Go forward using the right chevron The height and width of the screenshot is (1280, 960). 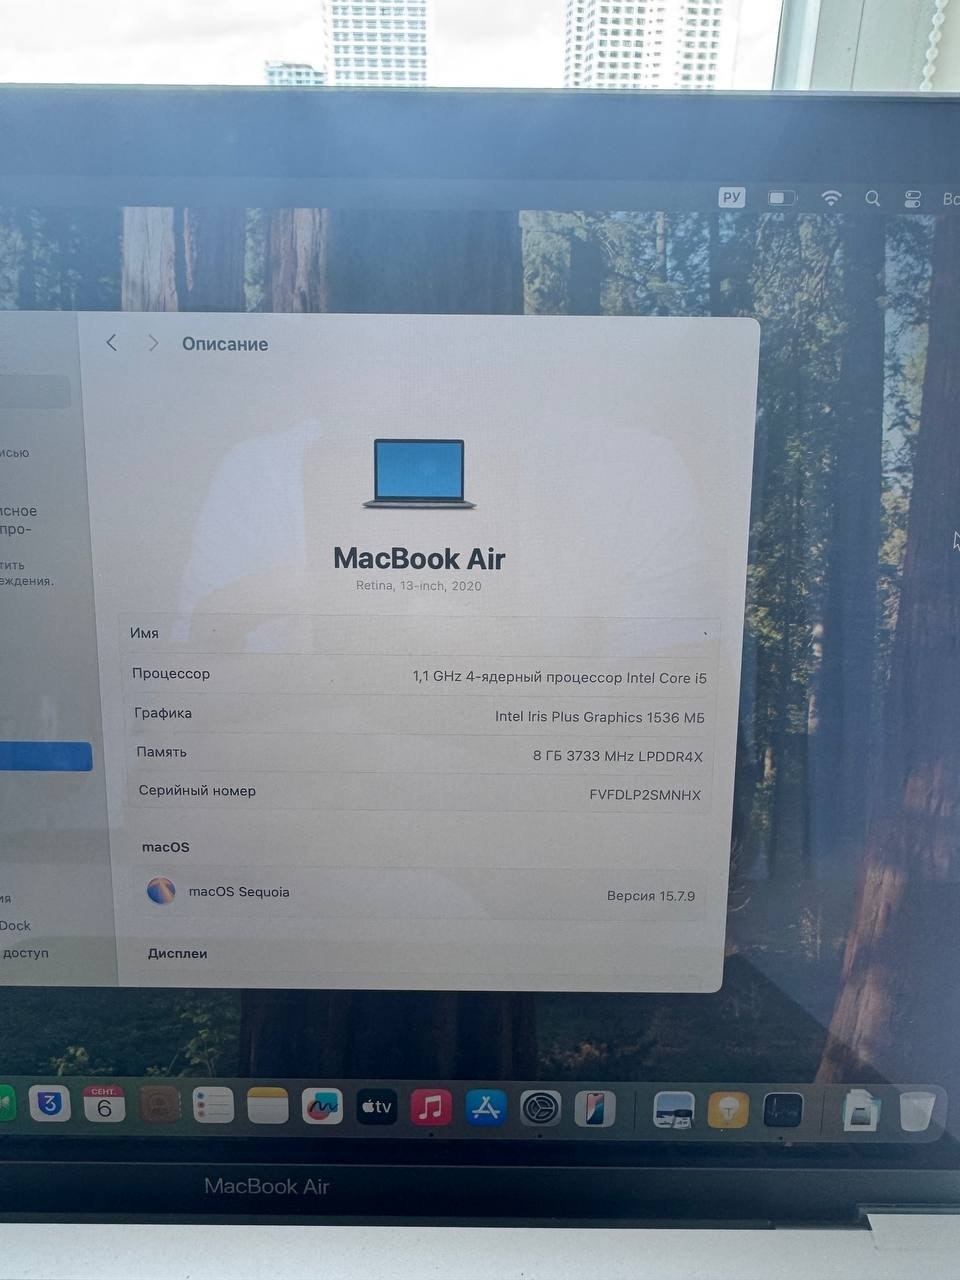pos(153,343)
